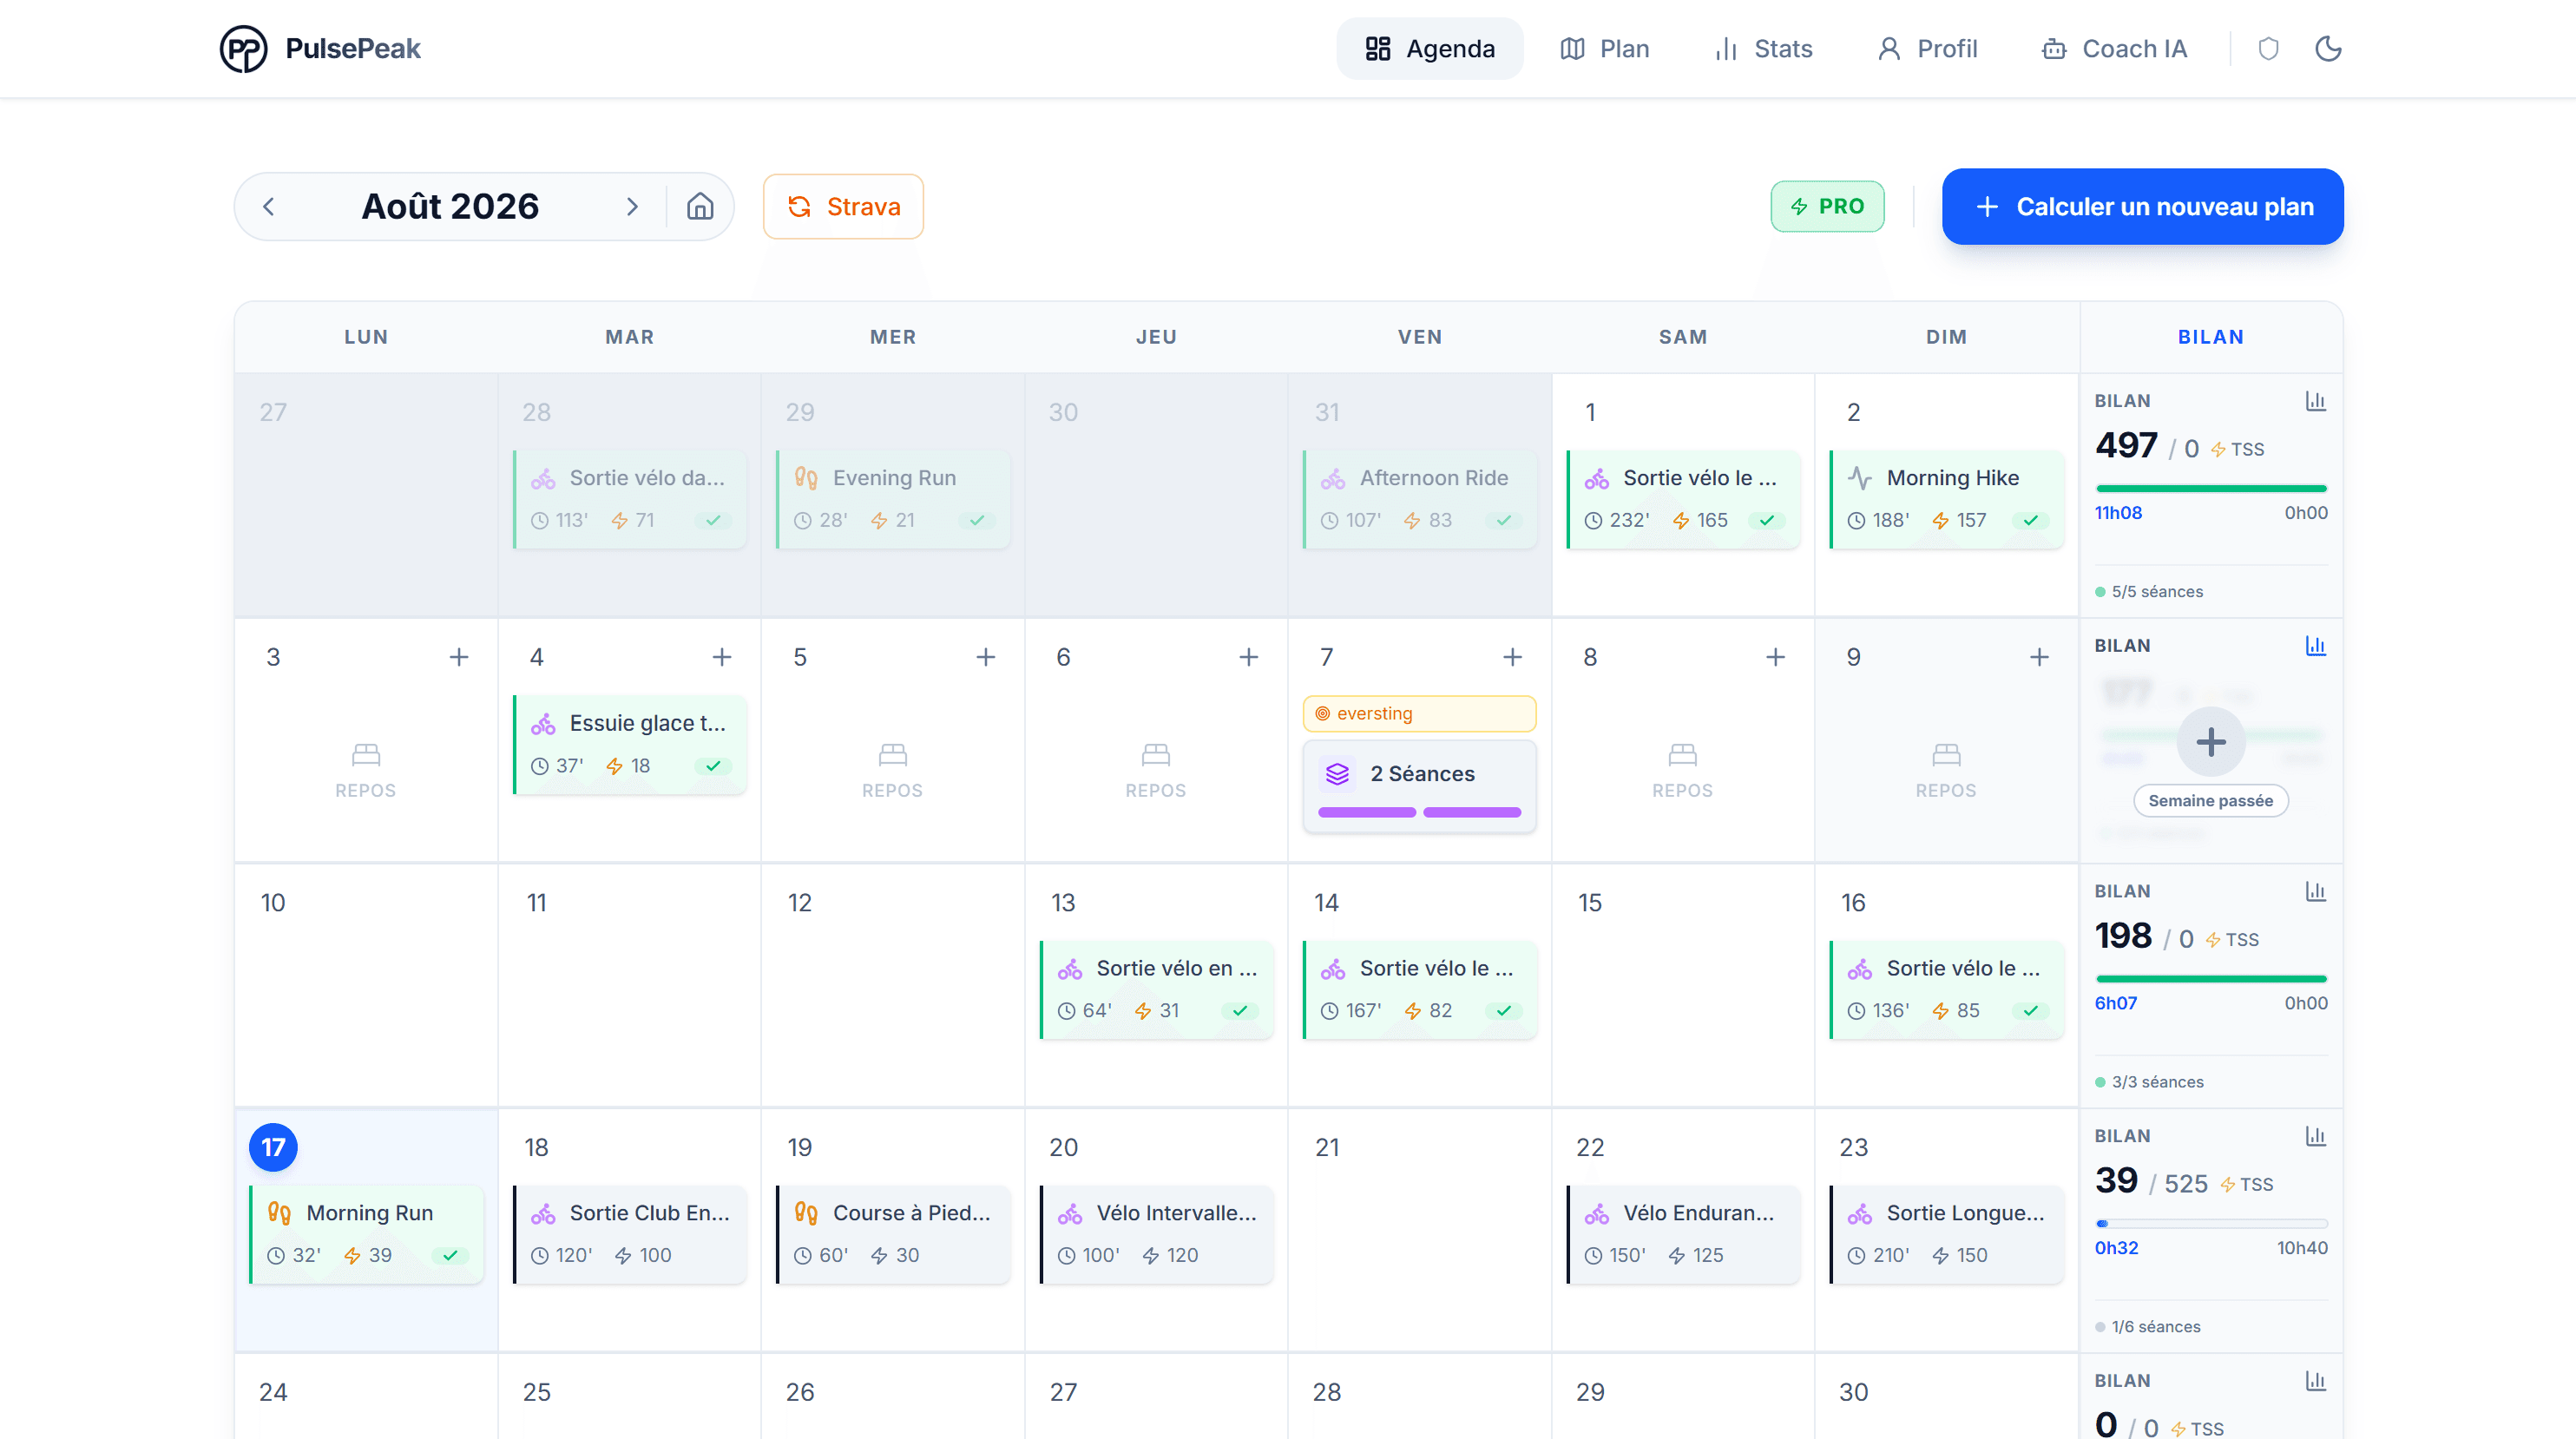
Task: Click the large plus in Semaine passée bilan
Action: click(x=2210, y=742)
